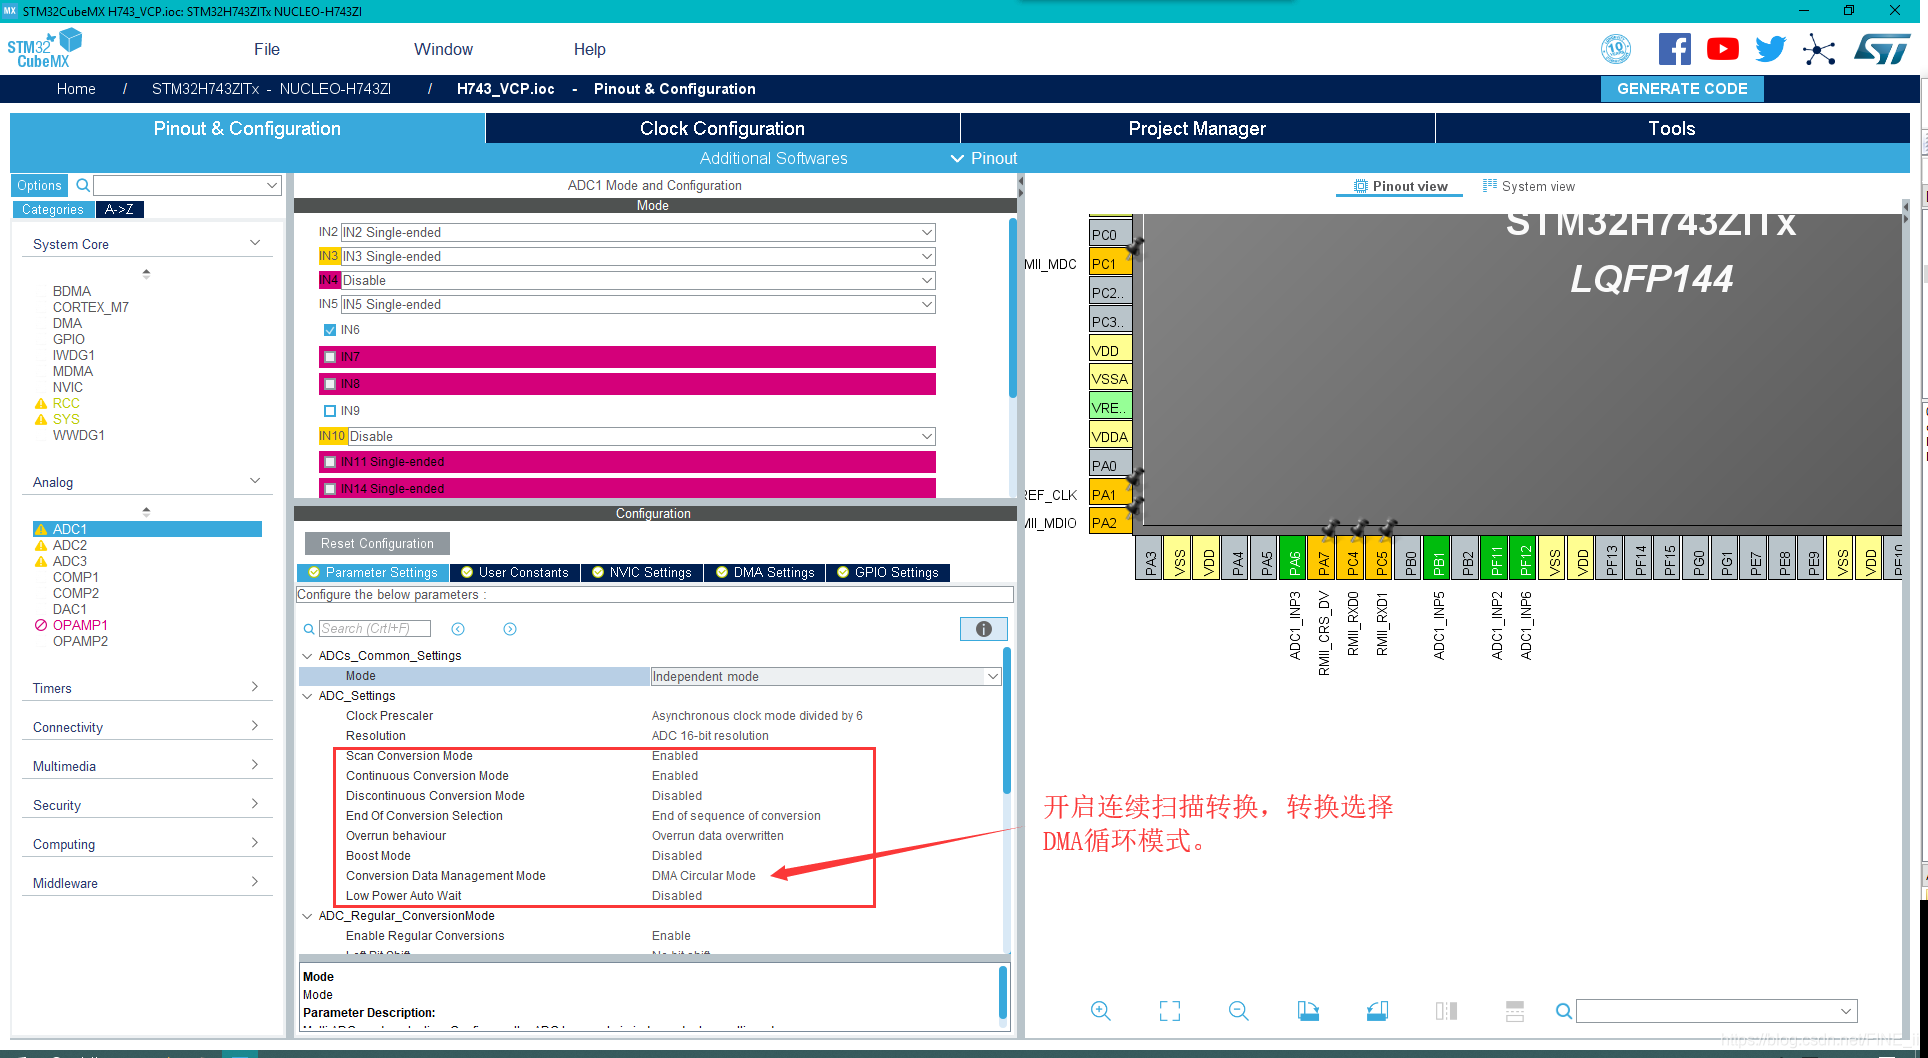
Task: Open the GPIO Settings tab
Action: pos(888,573)
